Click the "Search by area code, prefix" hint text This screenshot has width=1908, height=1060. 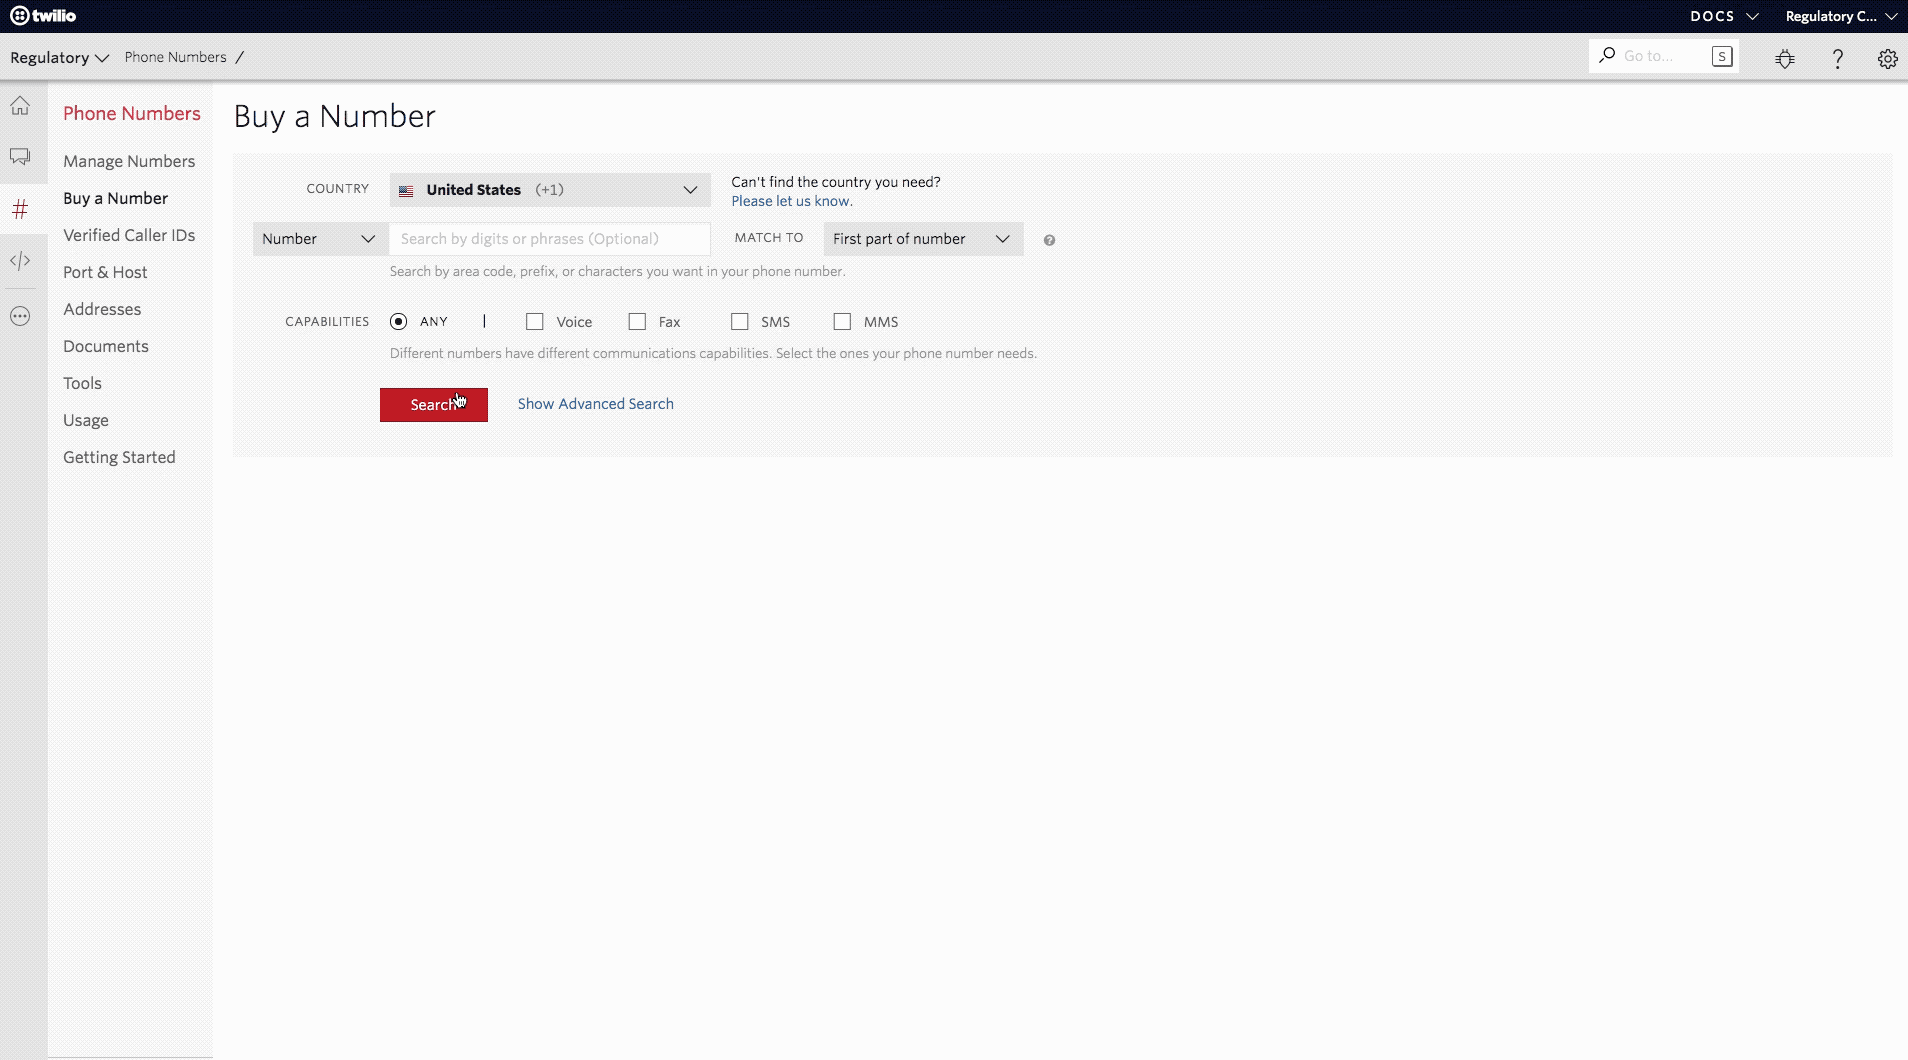coord(617,271)
